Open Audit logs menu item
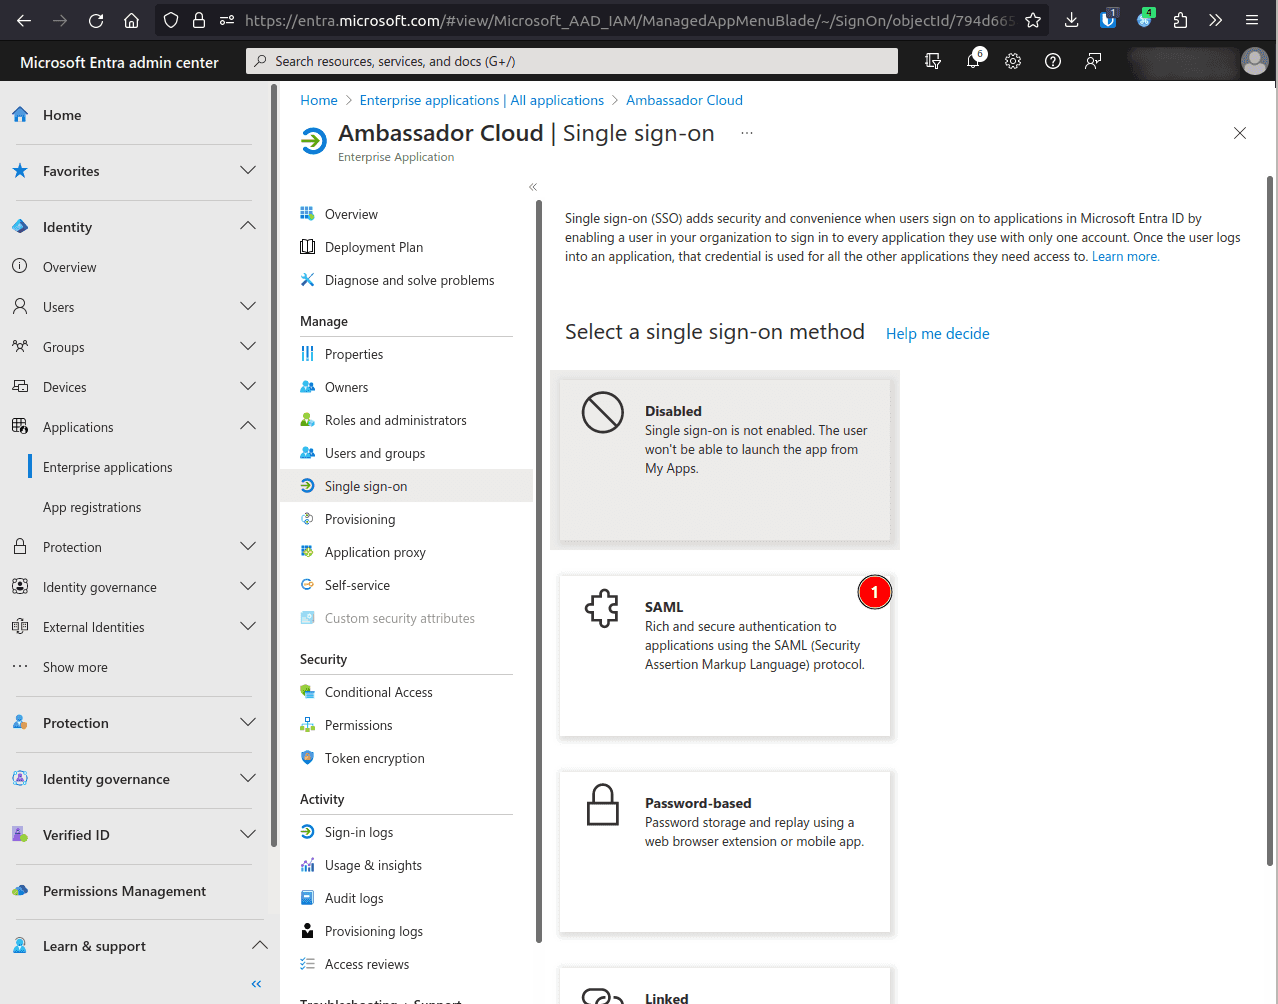Viewport: 1278px width, 1004px height. 354,898
